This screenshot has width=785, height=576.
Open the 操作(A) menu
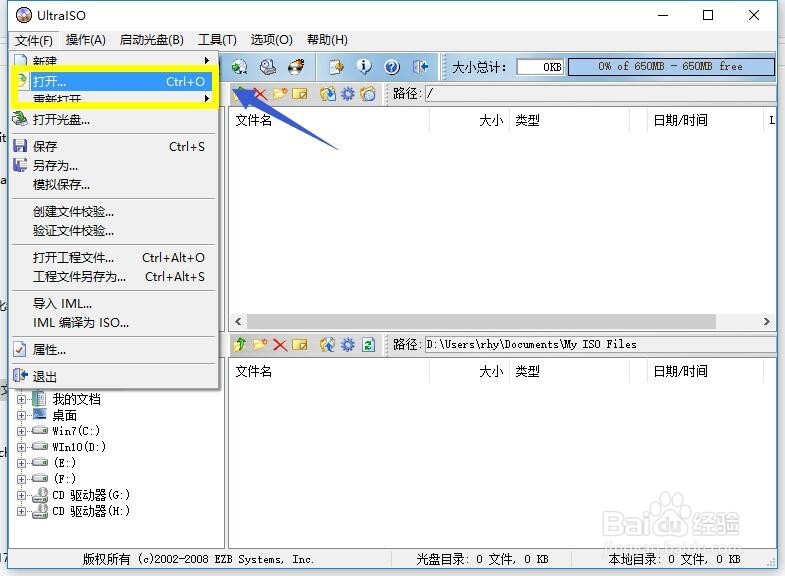pos(86,40)
